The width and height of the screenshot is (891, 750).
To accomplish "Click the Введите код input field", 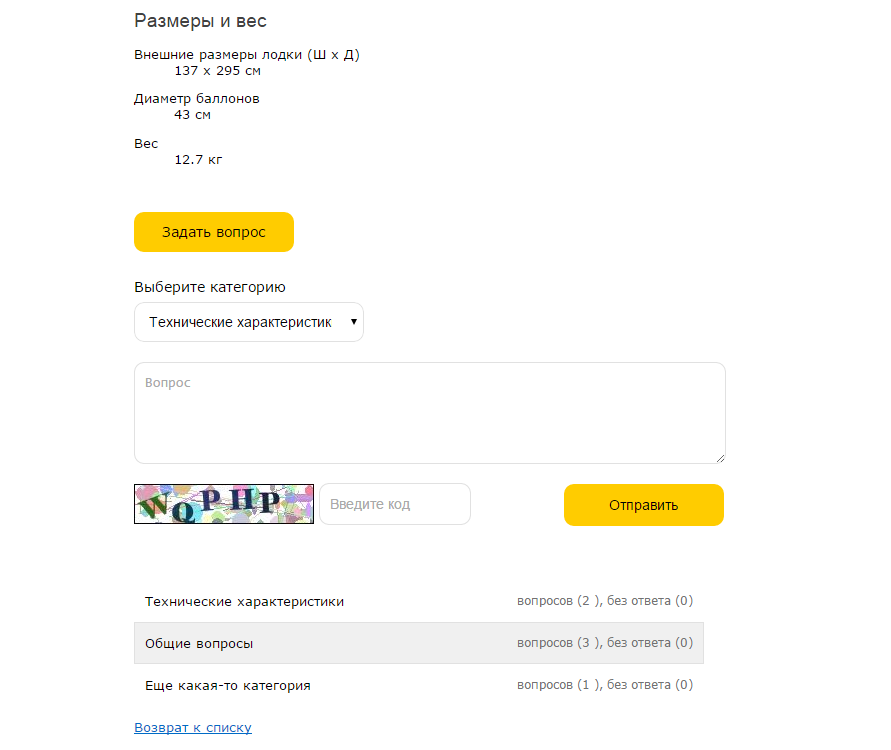I will coord(394,504).
